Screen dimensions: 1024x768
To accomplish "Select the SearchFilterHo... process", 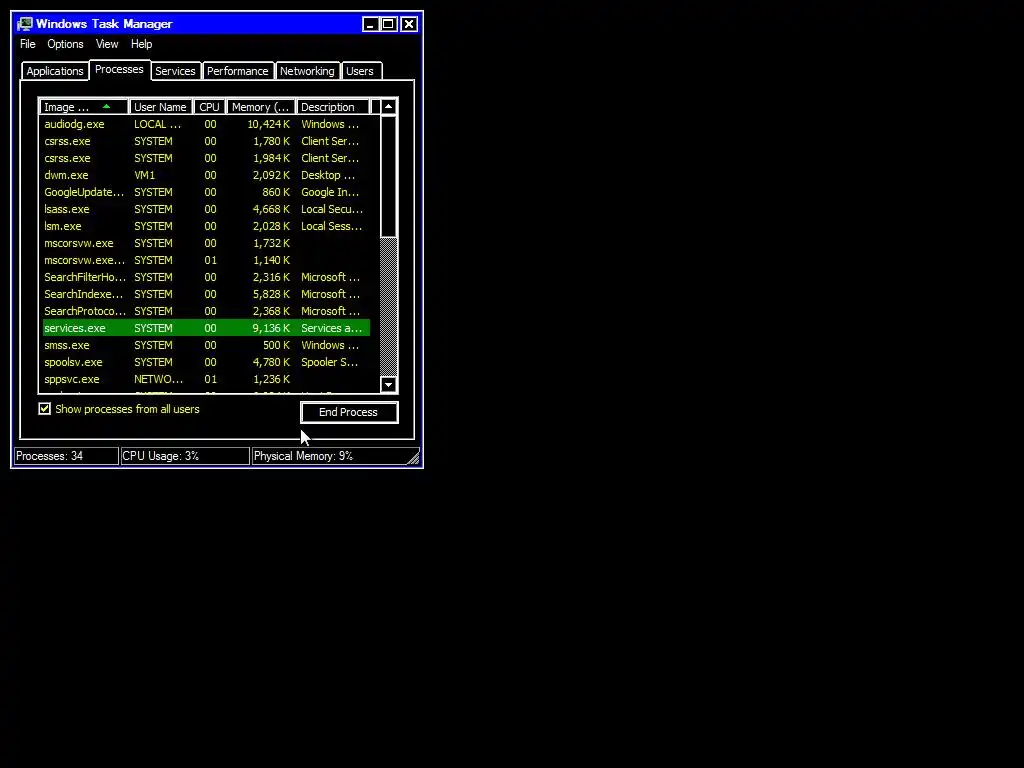I will (206, 277).
